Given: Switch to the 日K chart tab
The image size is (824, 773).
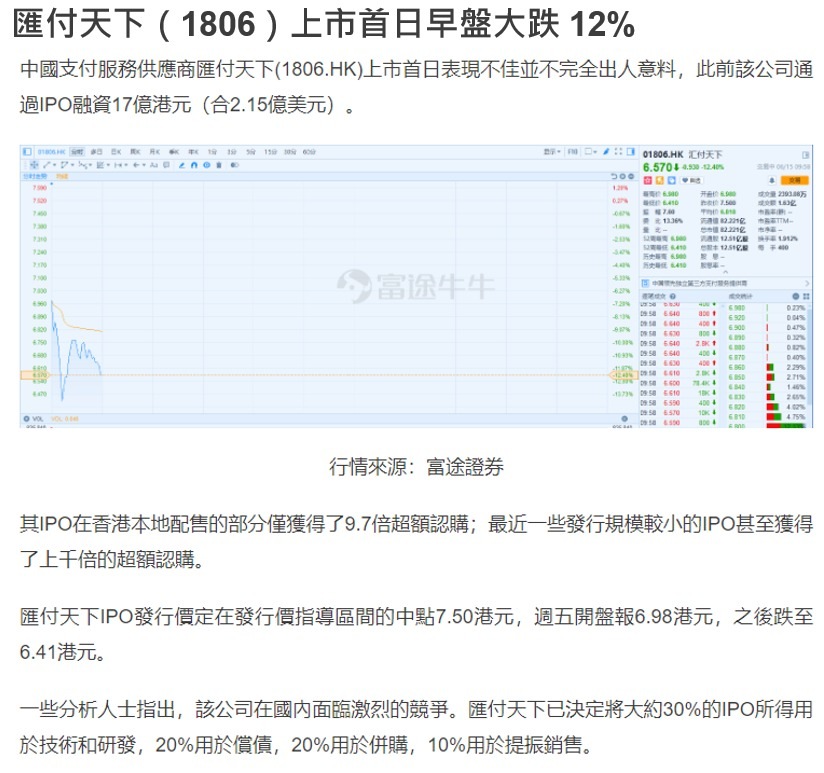Looking at the screenshot, I should [x=116, y=152].
